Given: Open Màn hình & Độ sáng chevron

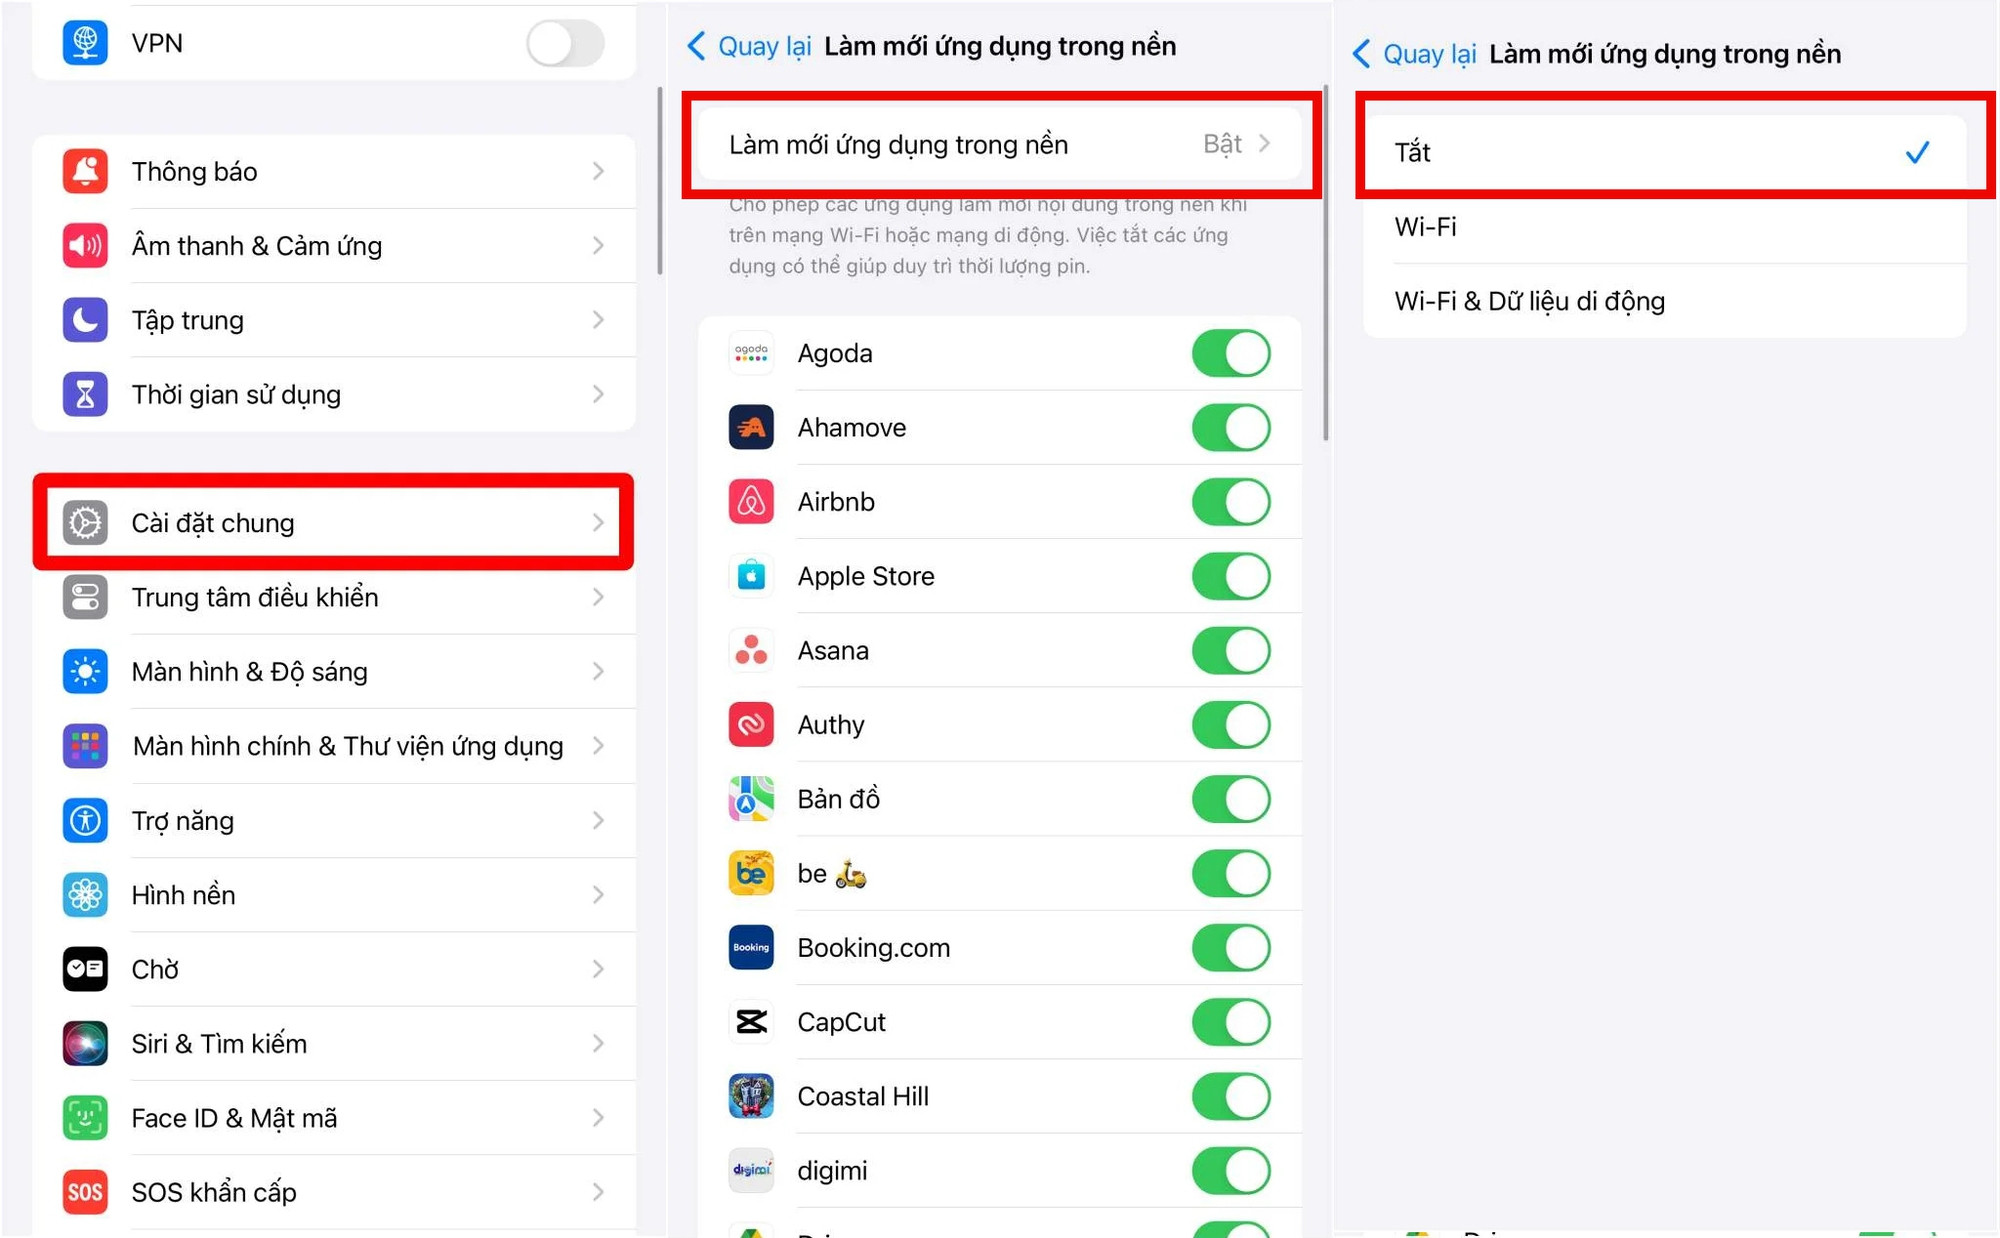Looking at the screenshot, I should pyautogui.click(x=598, y=671).
